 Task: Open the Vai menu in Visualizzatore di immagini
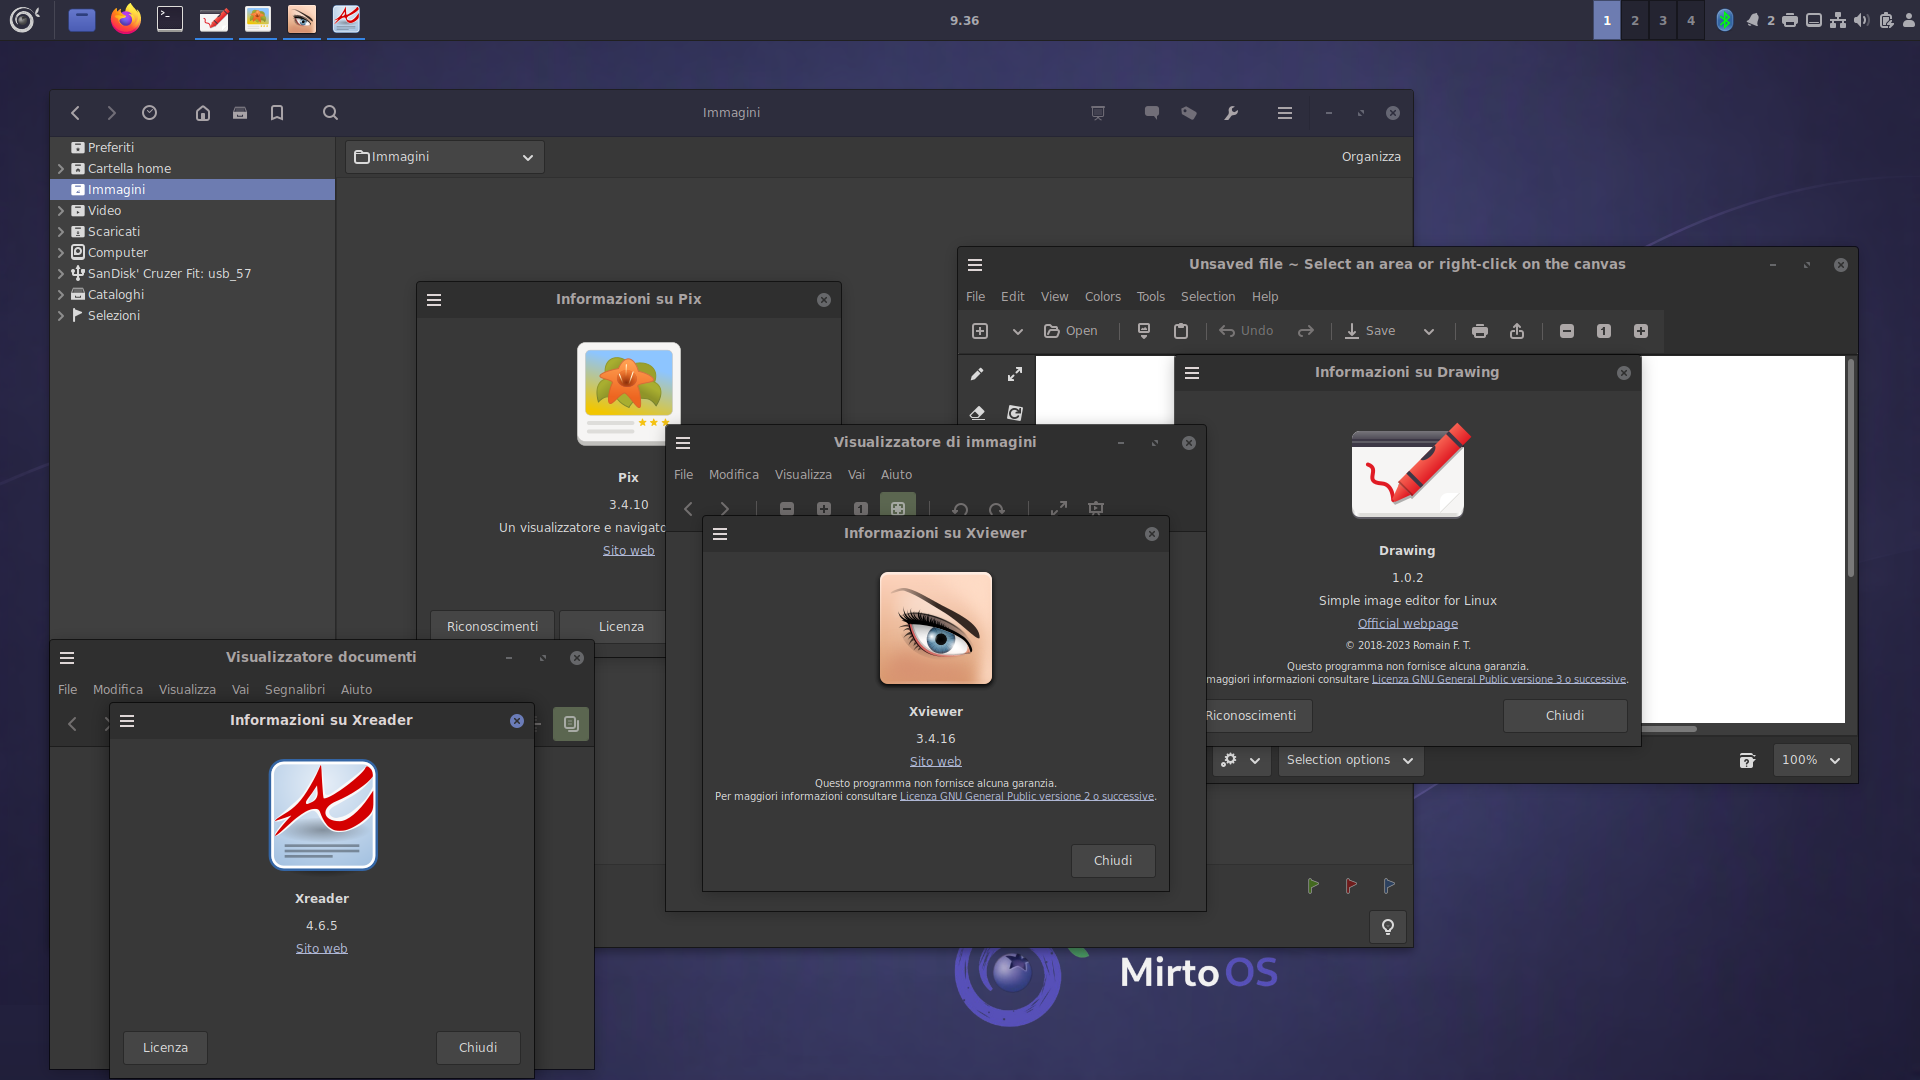[856, 475]
